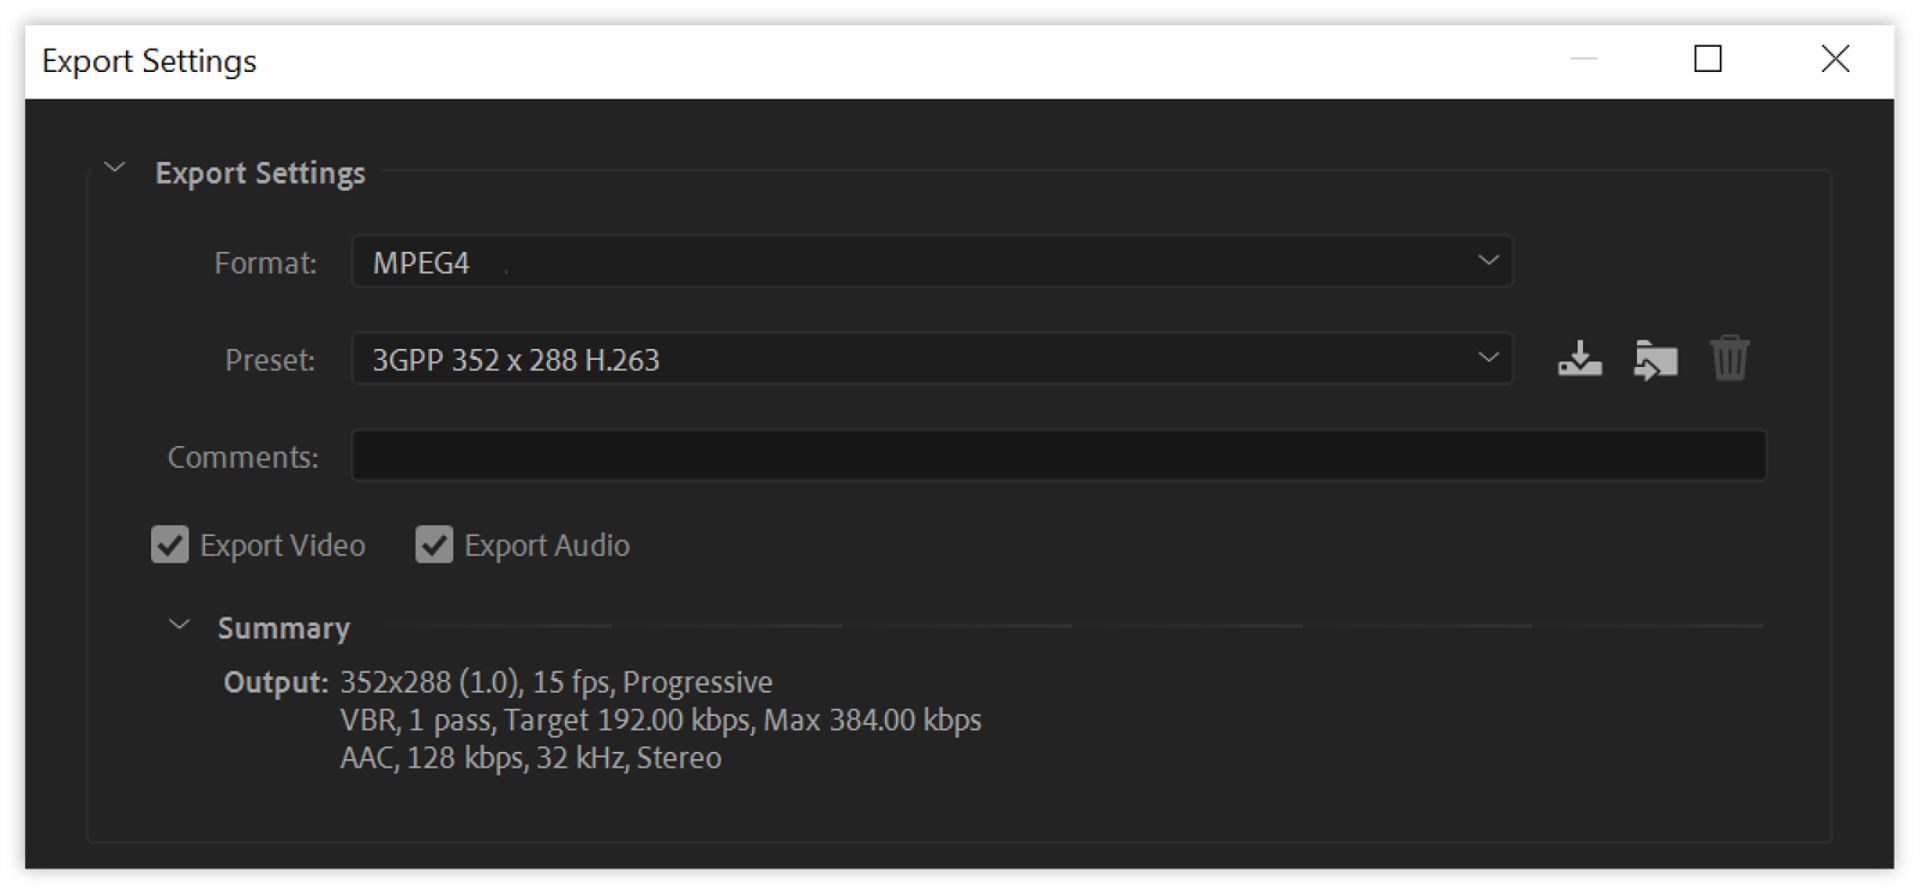Viewport: 1920px width, 895px height.
Task: Collapse the Summary section chevron
Action: click(x=179, y=625)
